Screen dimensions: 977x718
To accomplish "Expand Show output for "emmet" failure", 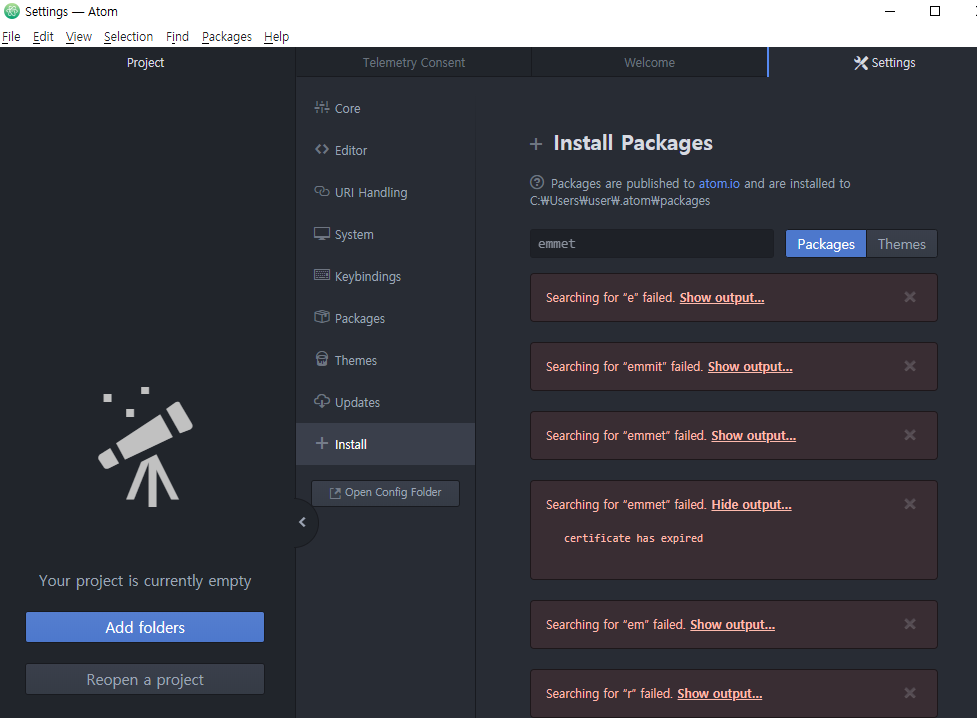I will (x=753, y=436).
